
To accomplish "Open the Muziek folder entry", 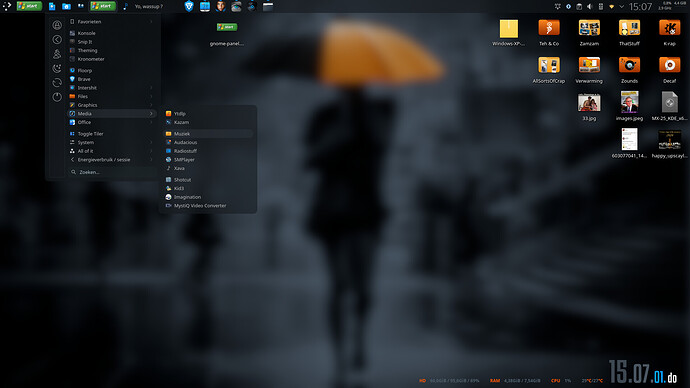I will click(x=208, y=134).
